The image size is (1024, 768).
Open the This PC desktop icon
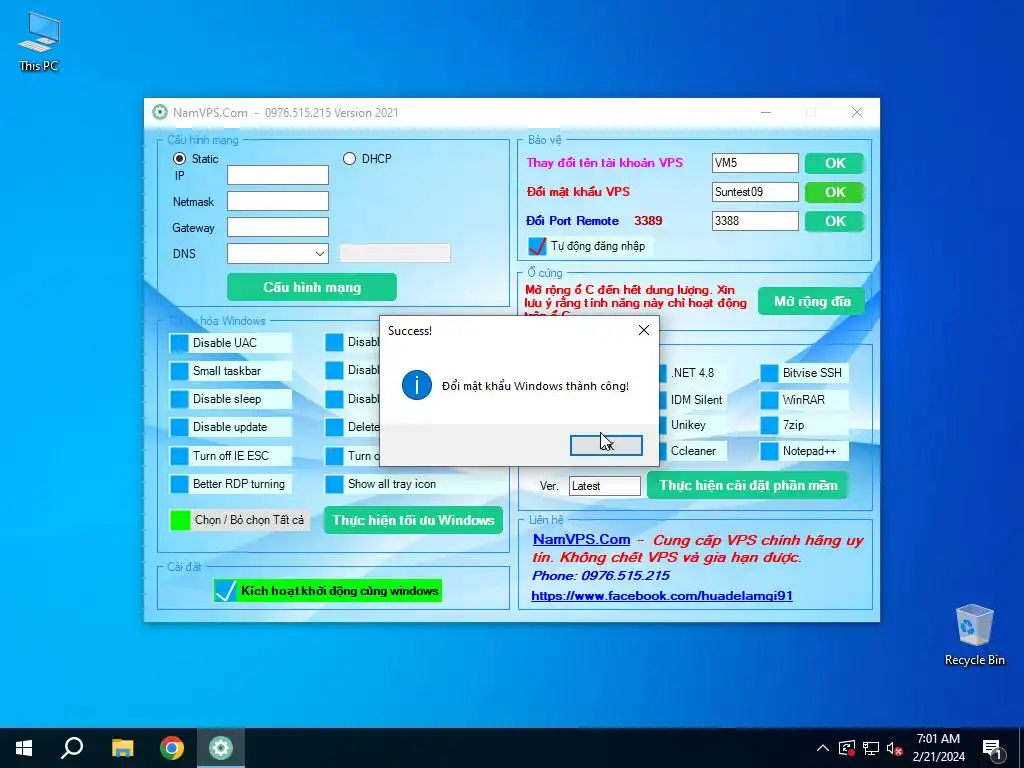(39, 41)
